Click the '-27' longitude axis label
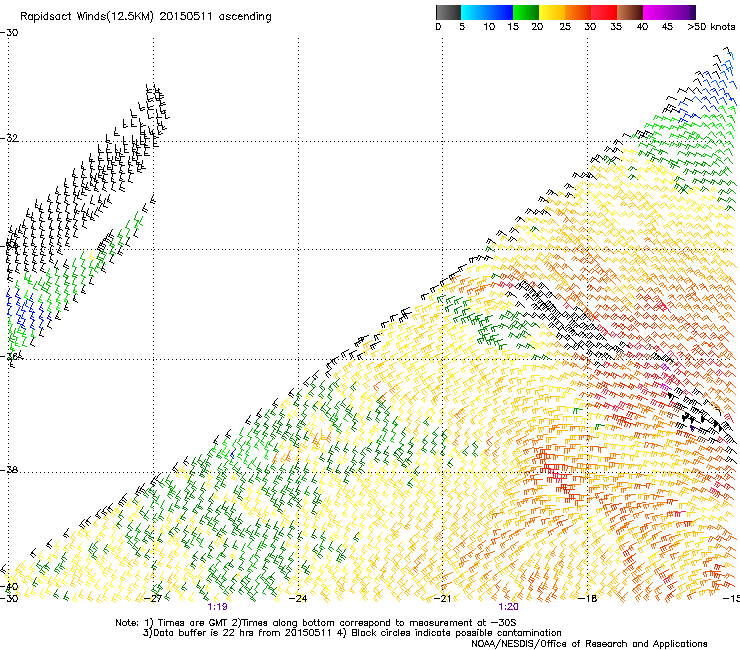740x650 pixels. coord(152,599)
